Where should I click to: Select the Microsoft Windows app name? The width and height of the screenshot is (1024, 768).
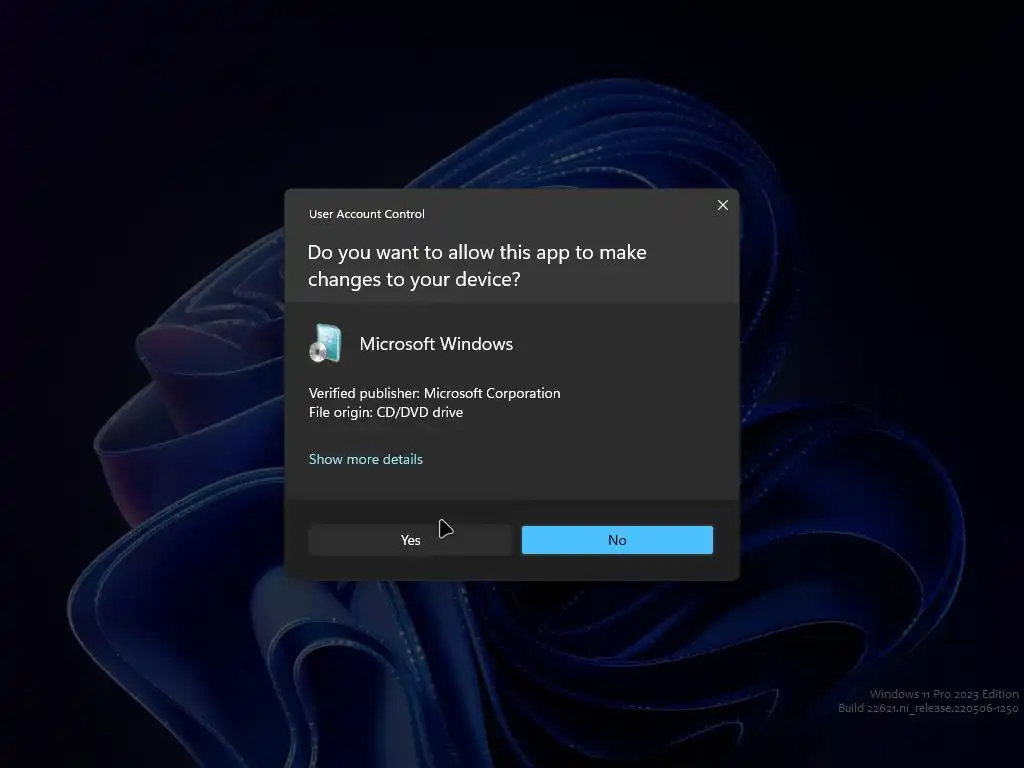tap(436, 344)
